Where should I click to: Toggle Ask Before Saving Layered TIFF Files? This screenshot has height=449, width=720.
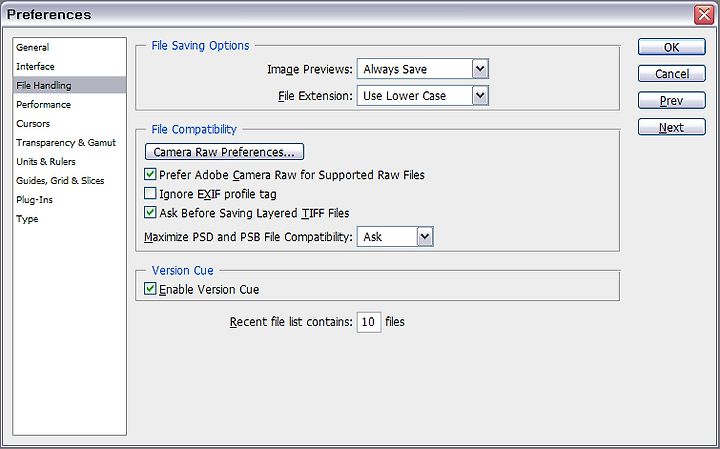point(150,213)
